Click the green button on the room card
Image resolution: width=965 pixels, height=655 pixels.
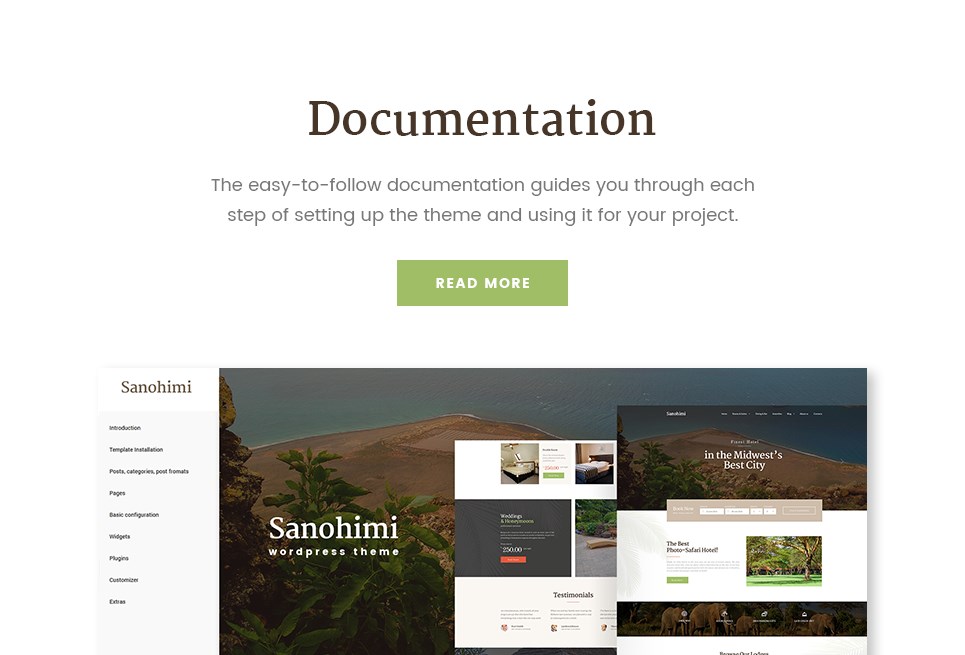[553, 475]
